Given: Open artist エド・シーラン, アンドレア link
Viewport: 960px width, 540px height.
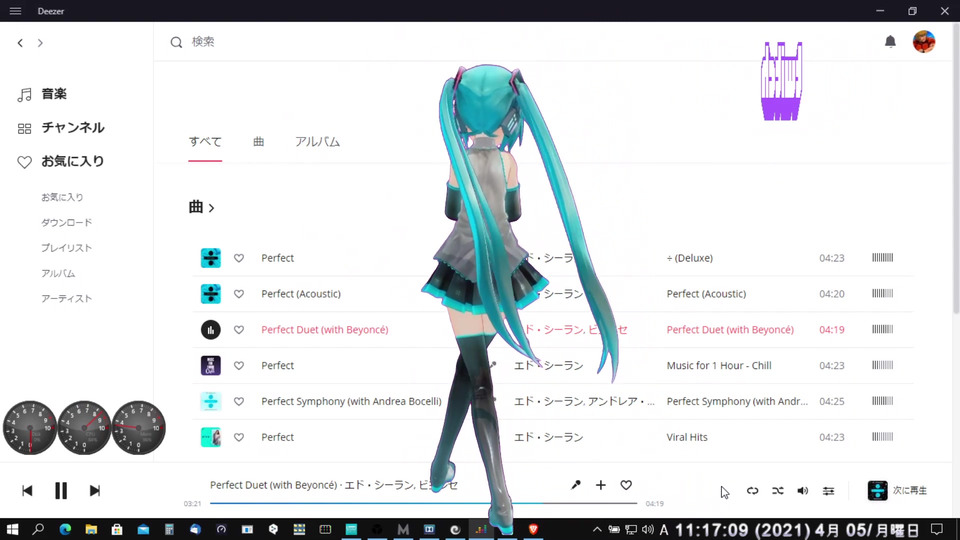Looking at the screenshot, I should tap(583, 401).
